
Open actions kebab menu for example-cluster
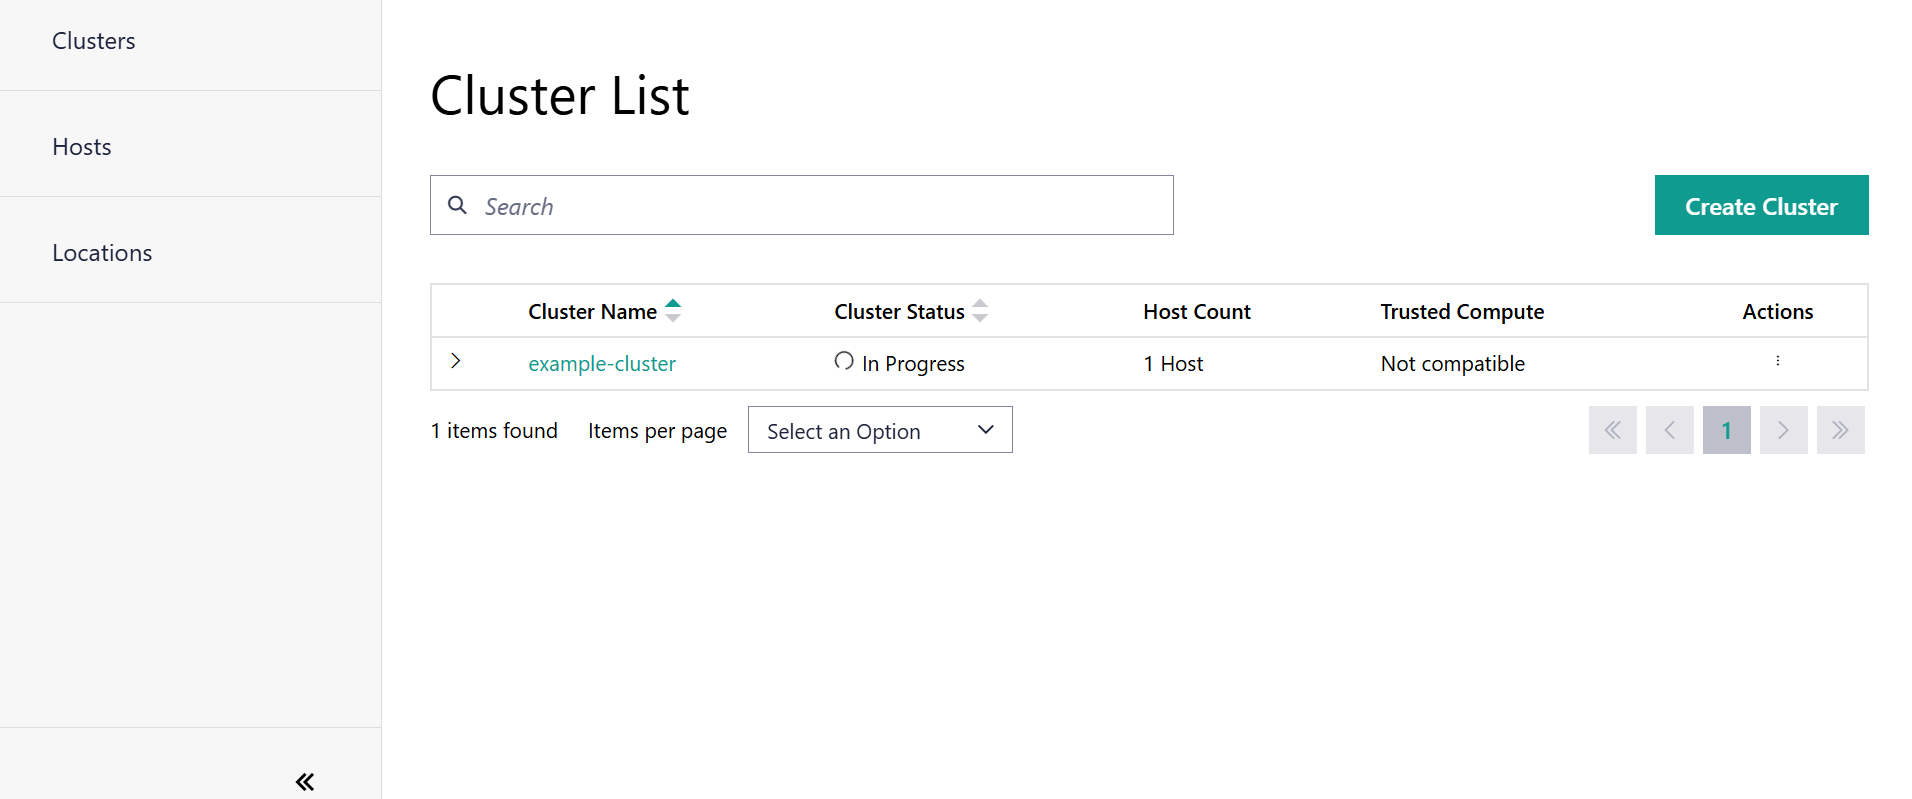(x=1777, y=361)
